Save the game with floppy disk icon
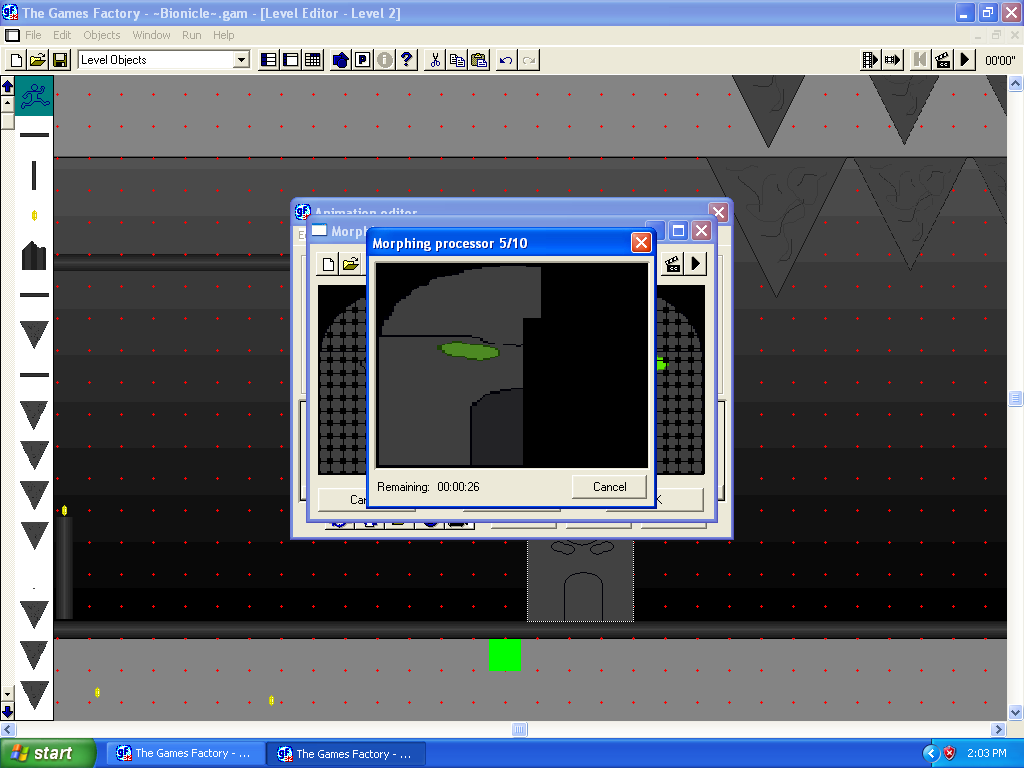The height and width of the screenshot is (768, 1024). [59, 60]
